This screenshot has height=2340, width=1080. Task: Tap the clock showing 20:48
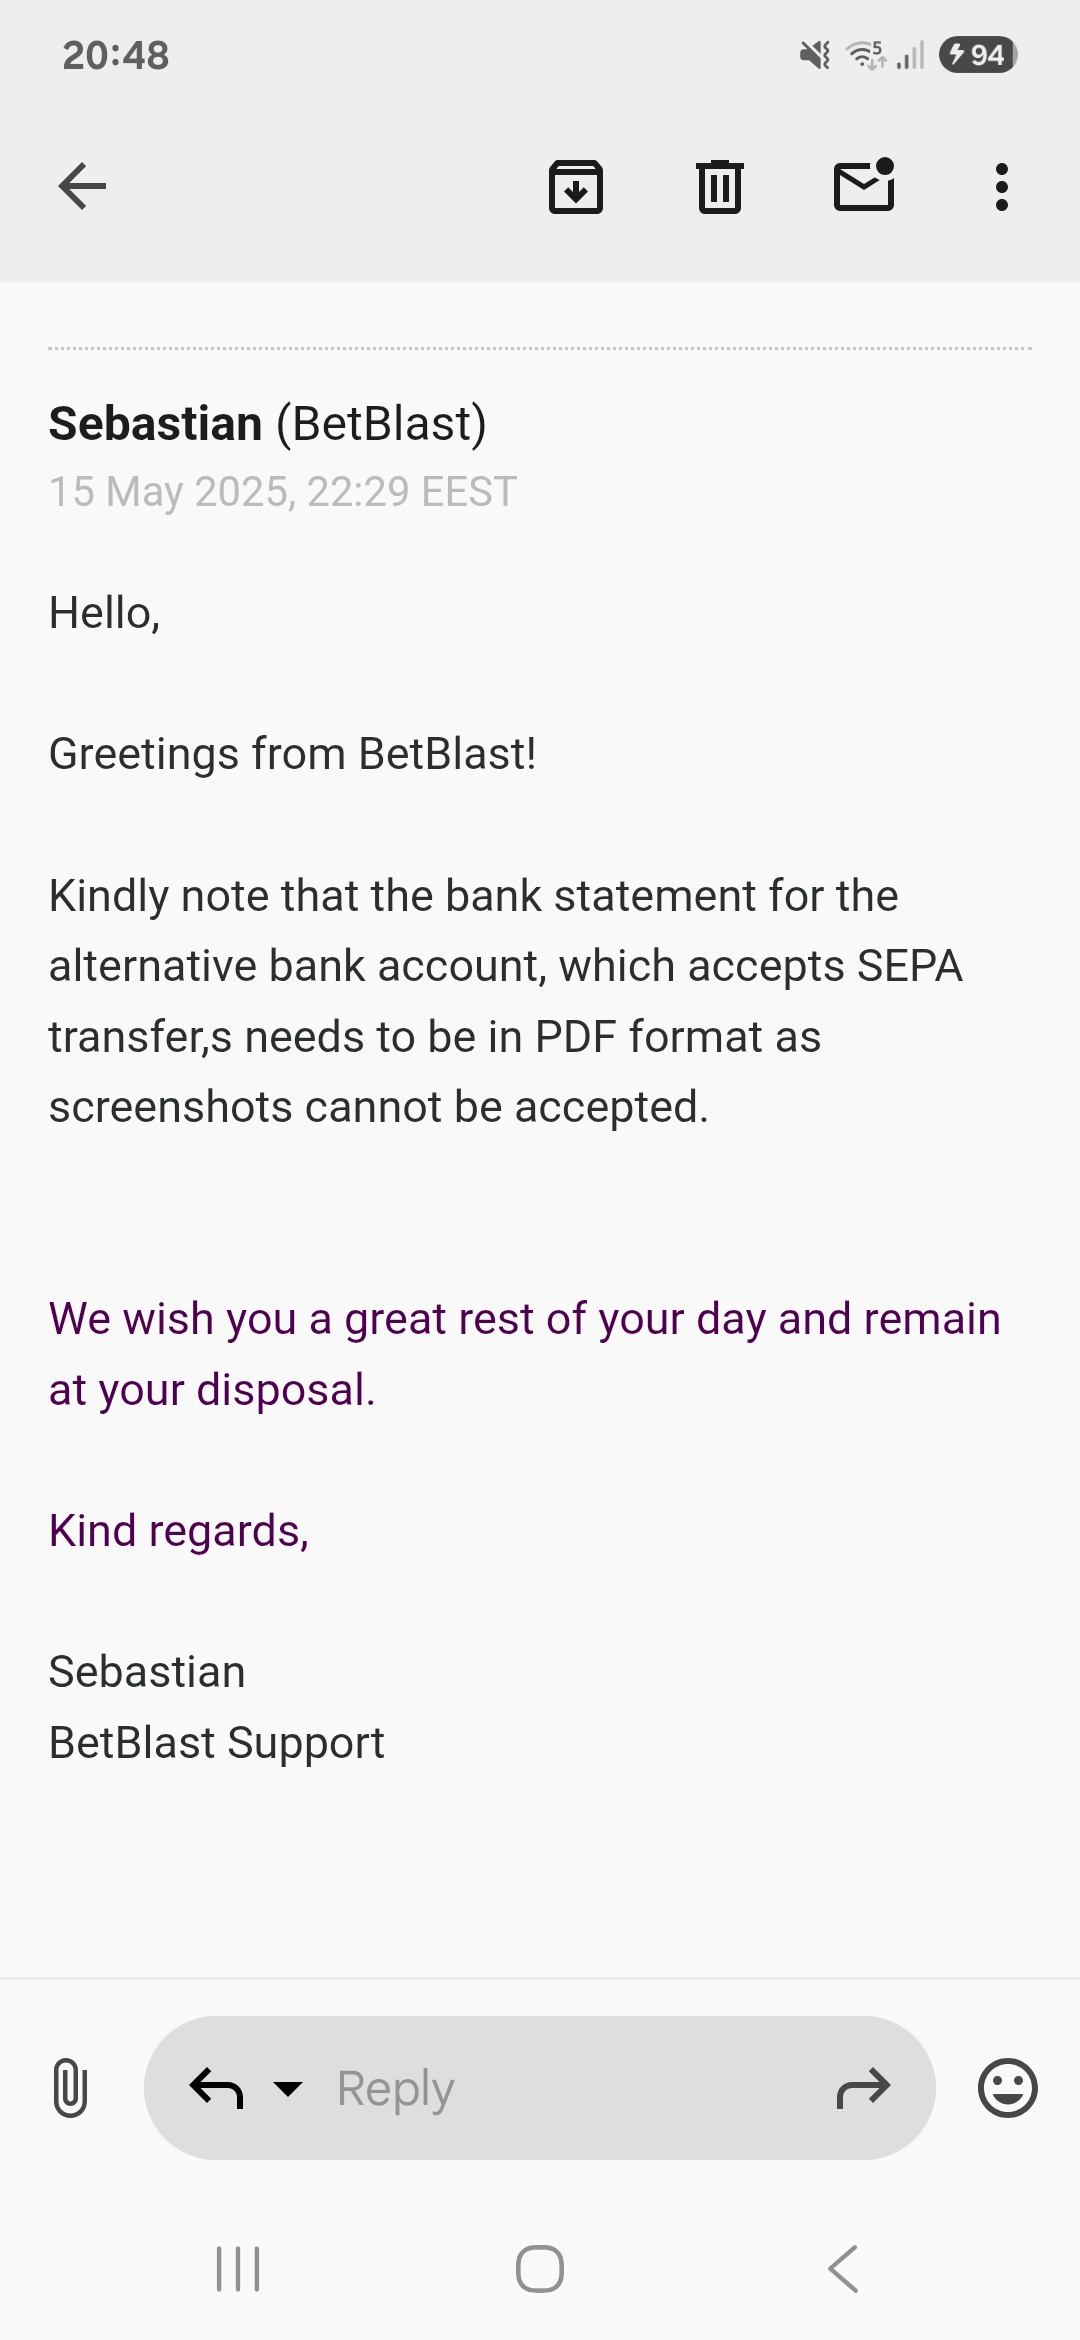(x=116, y=55)
